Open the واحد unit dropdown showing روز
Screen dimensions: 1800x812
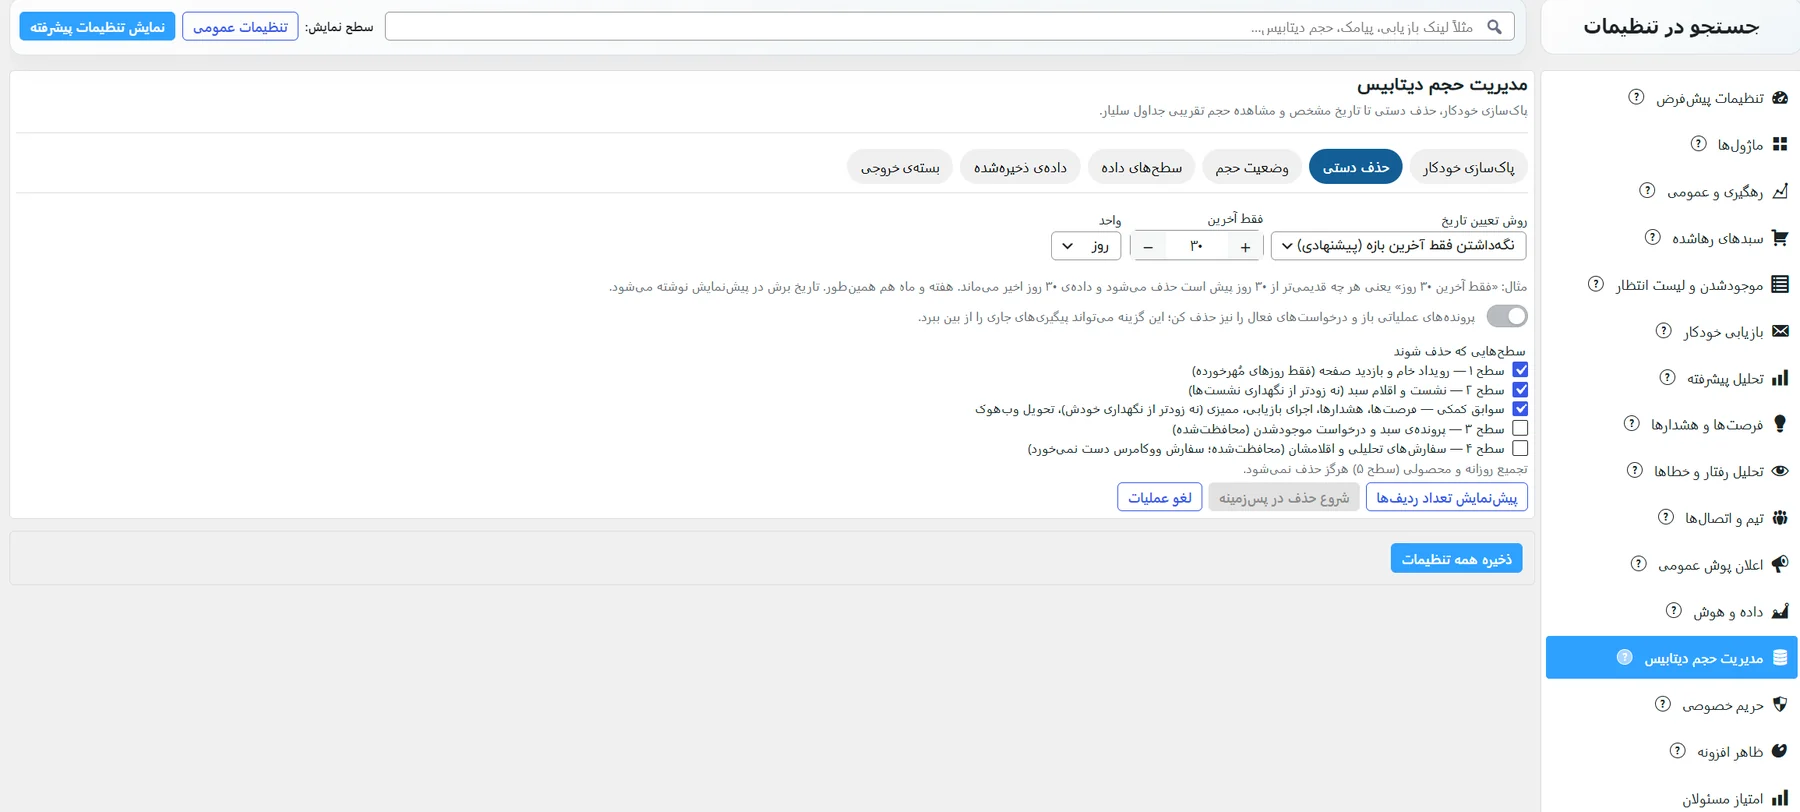pyautogui.click(x=1086, y=245)
